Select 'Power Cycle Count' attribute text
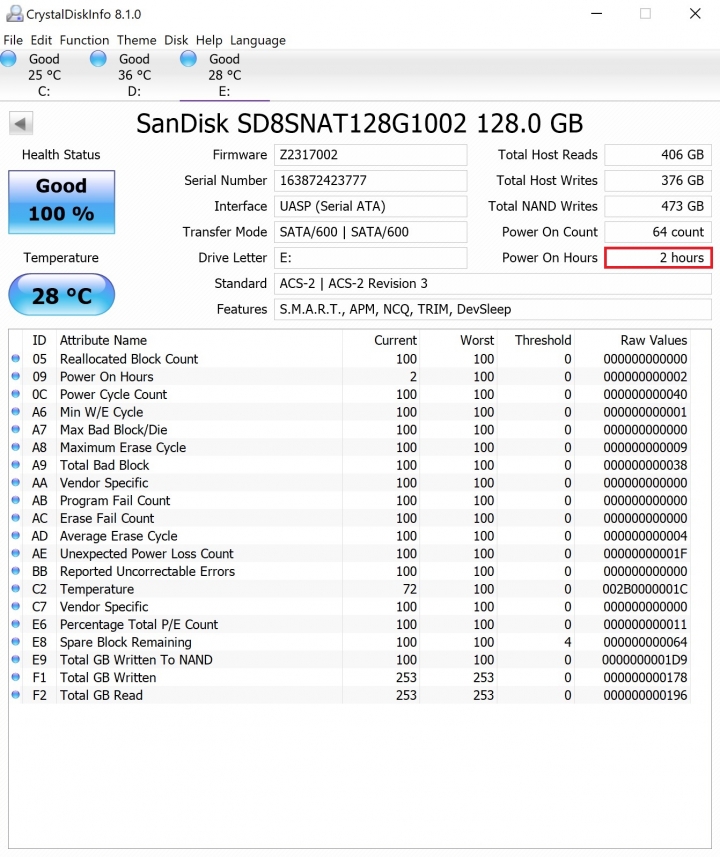This screenshot has width=720, height=857. pyautogui.click(x=113, y=394)
